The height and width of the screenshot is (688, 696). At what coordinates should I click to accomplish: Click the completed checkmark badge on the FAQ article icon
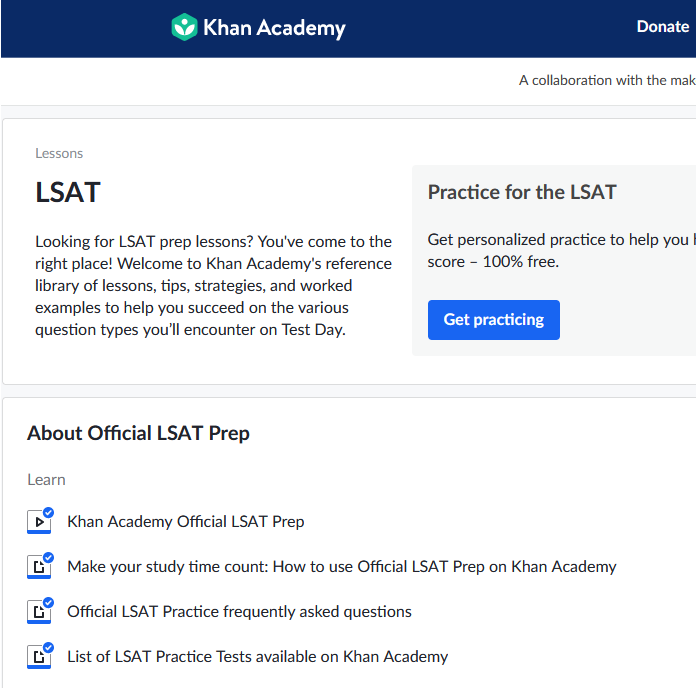pyautogui.click(x=48, y=602)
